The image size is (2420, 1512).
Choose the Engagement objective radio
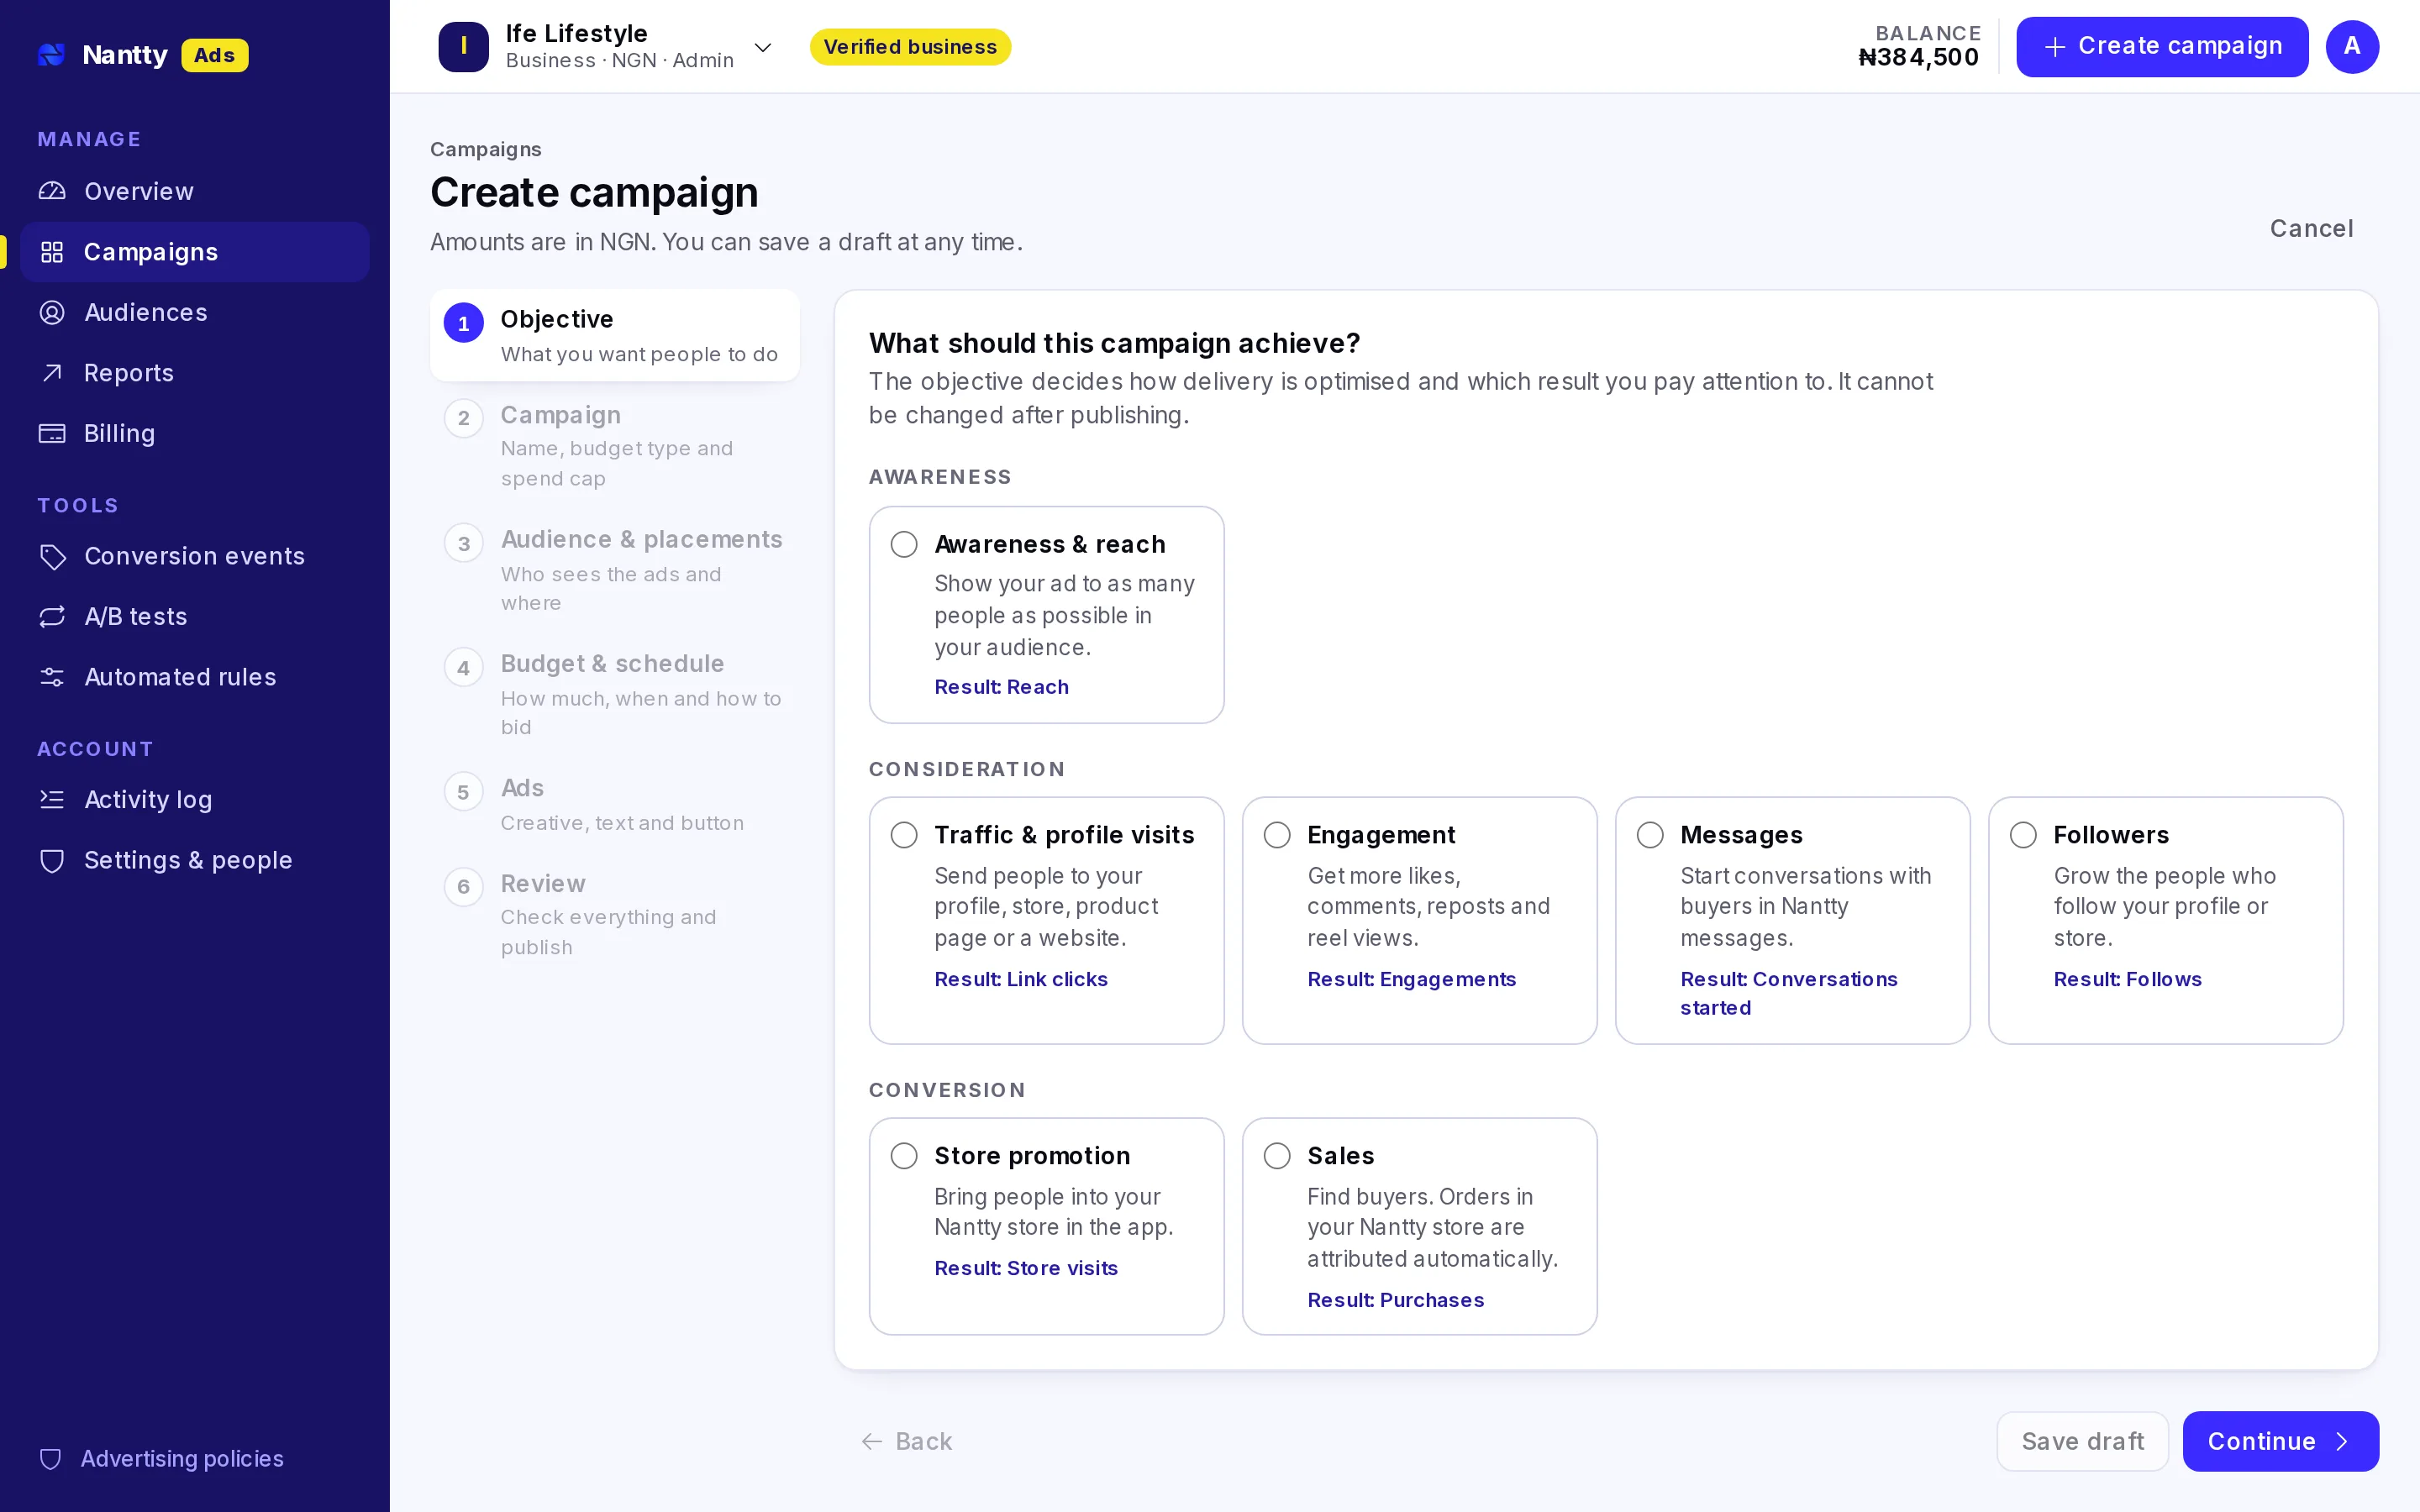pos(1277,835)
